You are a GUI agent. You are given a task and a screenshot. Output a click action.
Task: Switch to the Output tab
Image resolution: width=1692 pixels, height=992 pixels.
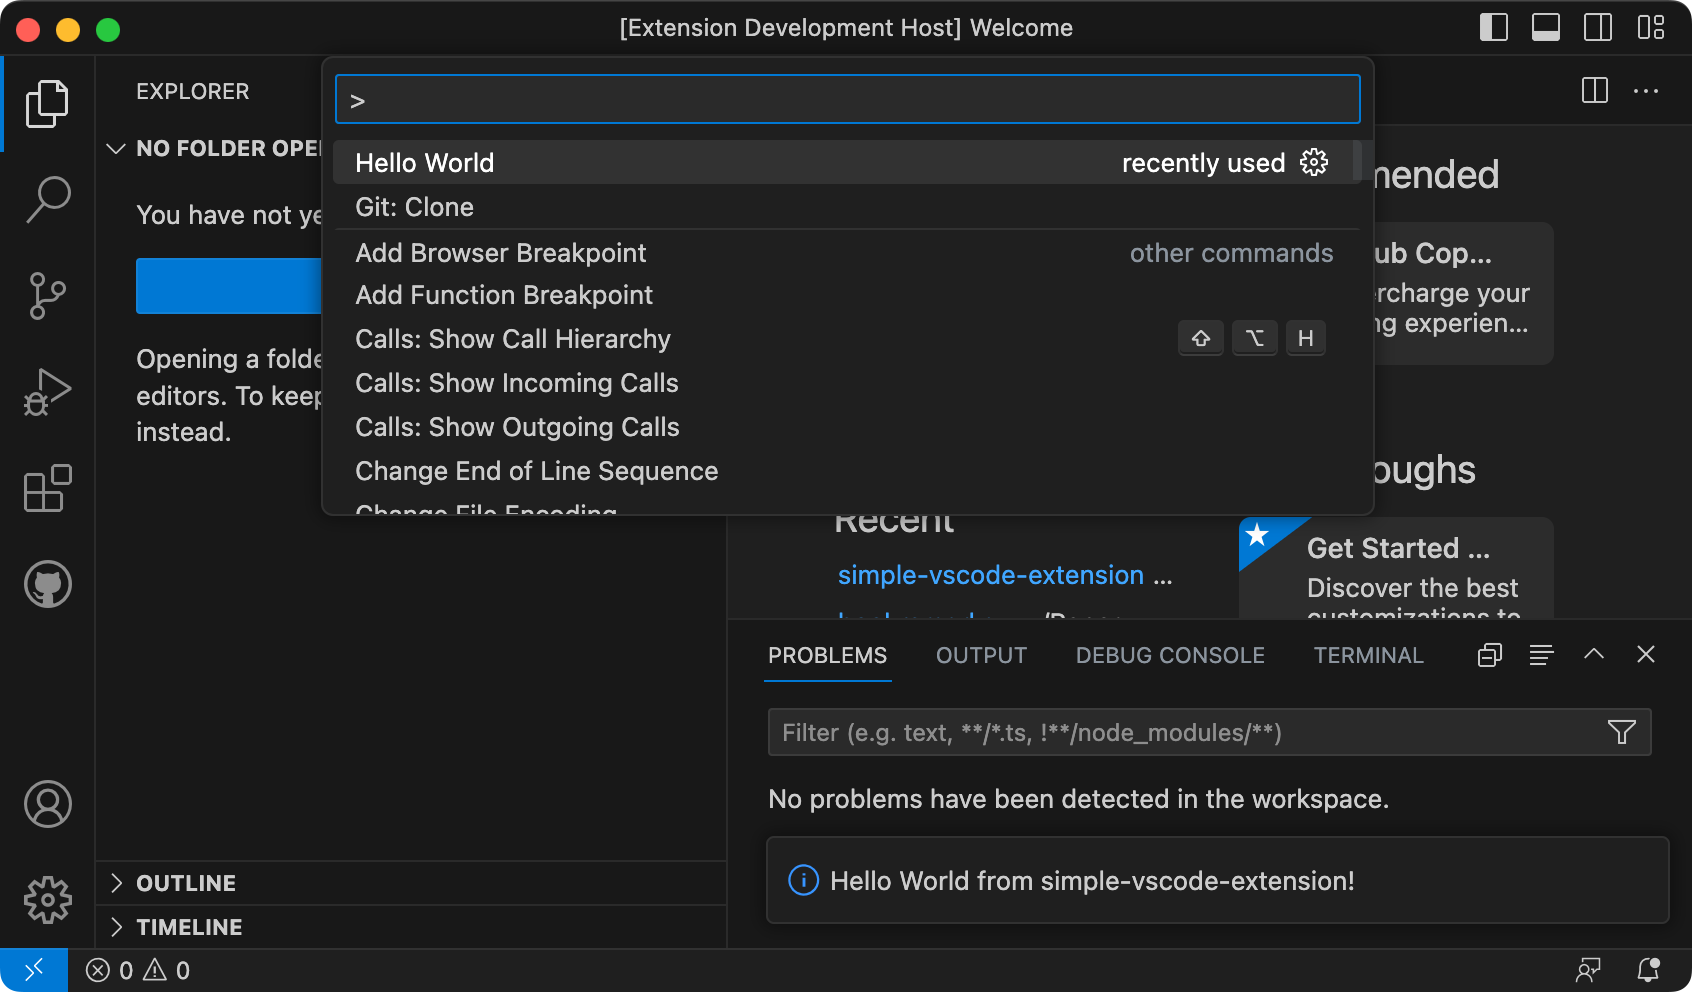click(x=981, y=655)
